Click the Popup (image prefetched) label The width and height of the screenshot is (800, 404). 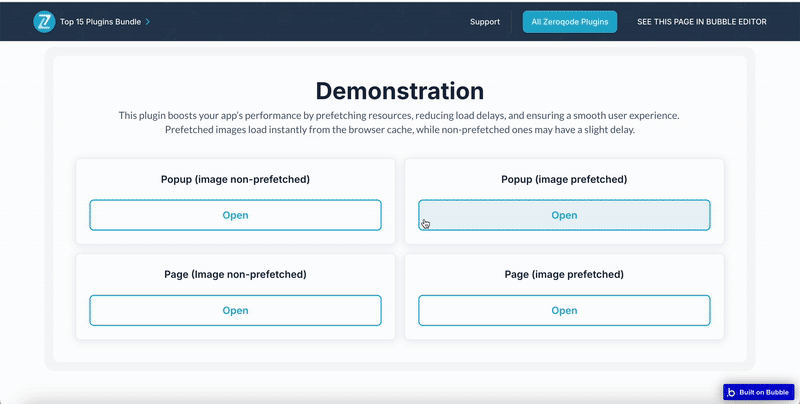(564, 179)
